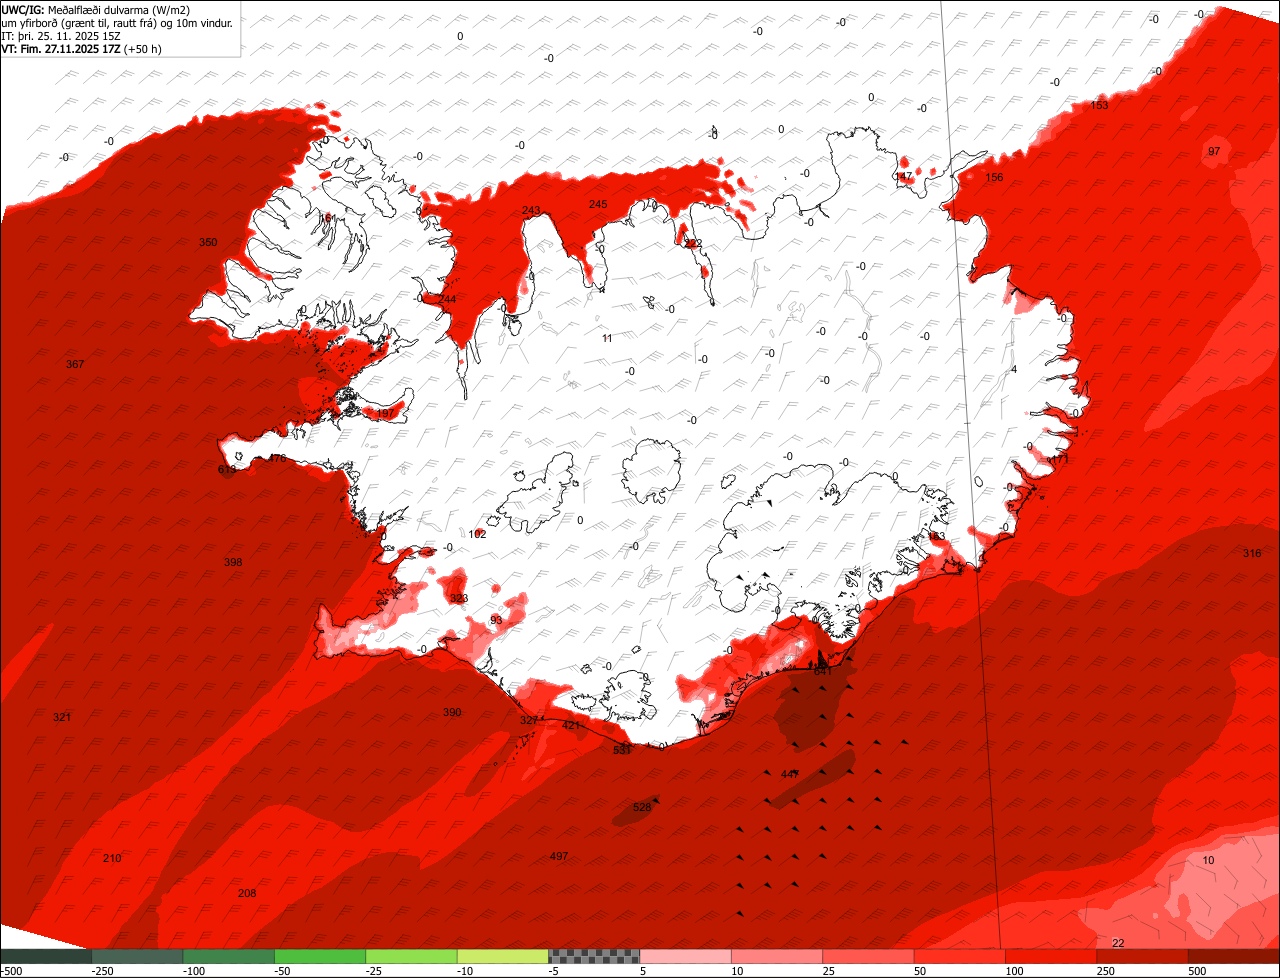The image size is (1280, 978).
Task: Select the green swatch between -50 and -25
Action: [x=320, y=956]
